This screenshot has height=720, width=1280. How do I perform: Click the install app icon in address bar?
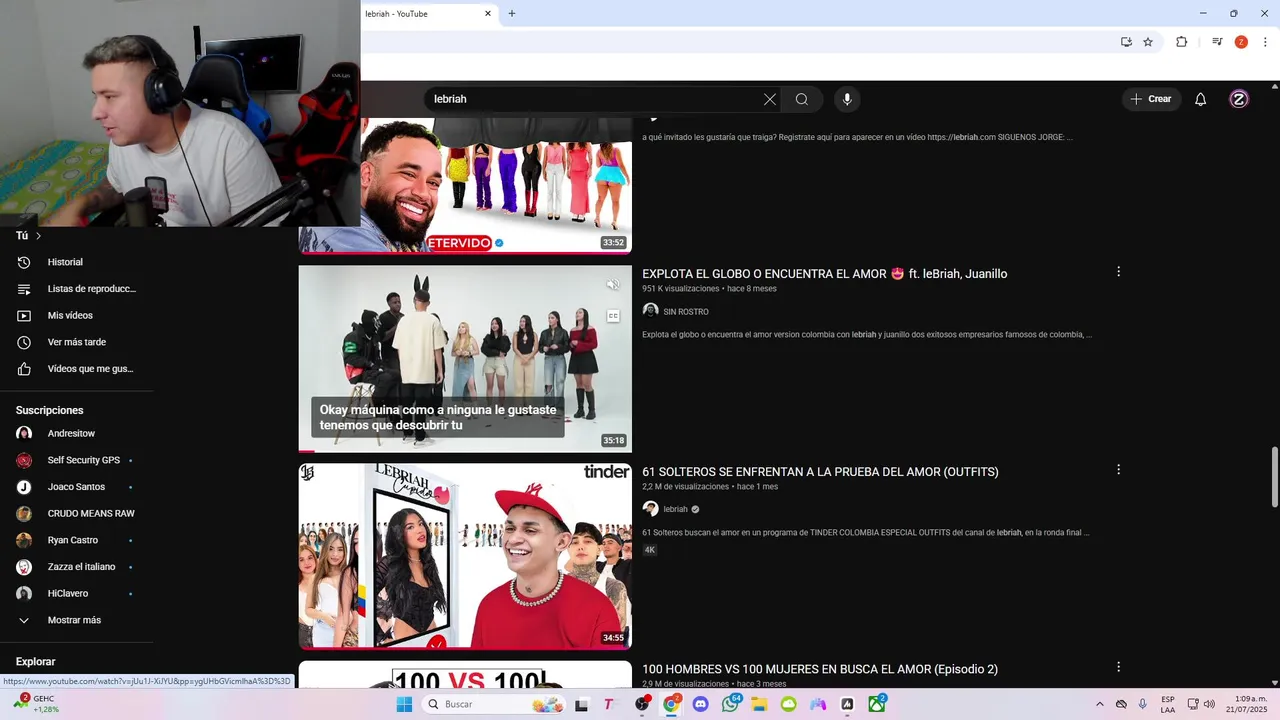pos(1126,42)
